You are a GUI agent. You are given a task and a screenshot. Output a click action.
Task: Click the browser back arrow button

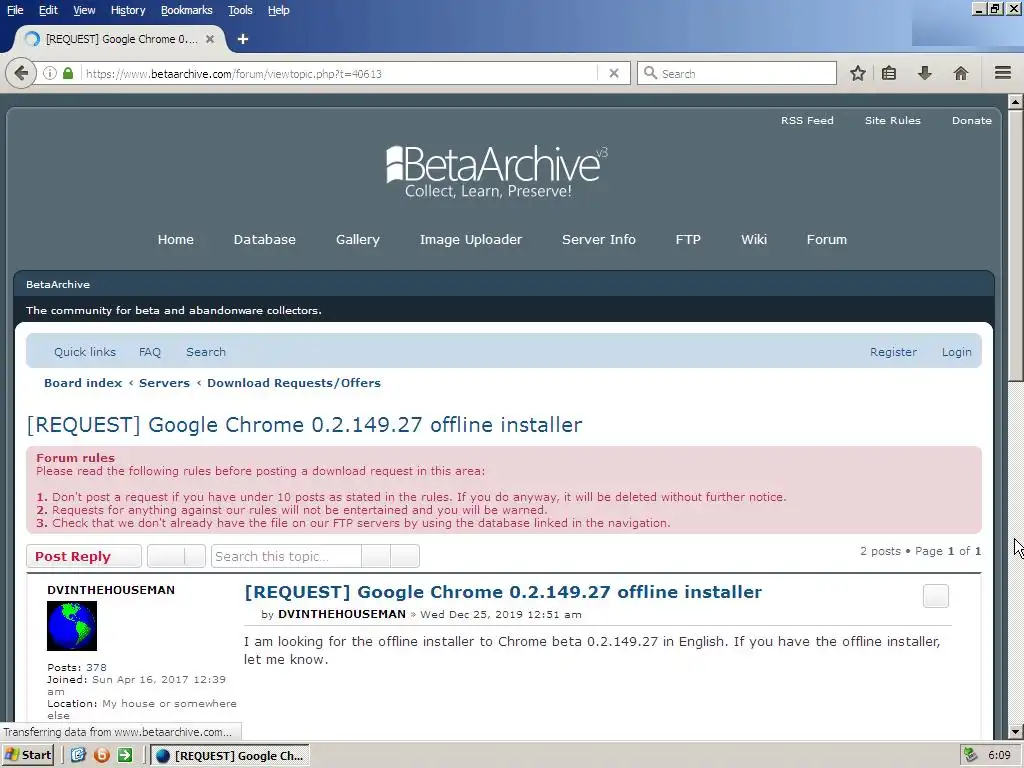[x=21, y=73]
